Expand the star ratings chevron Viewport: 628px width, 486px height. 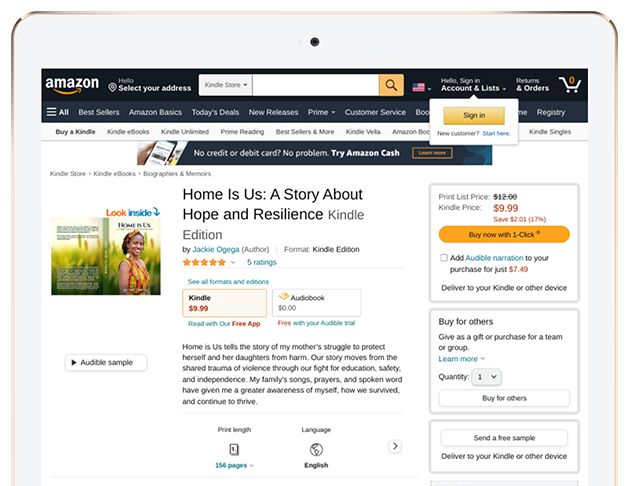(233, 262)
